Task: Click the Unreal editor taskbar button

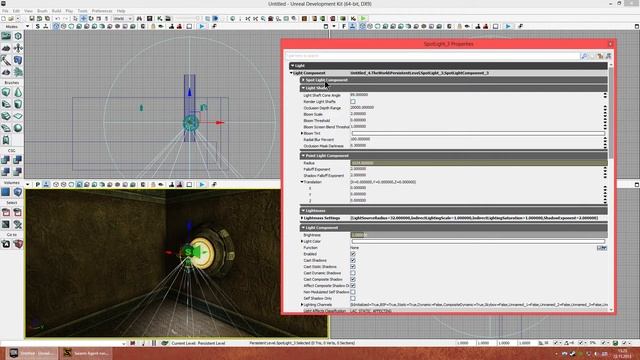Action: [x=32, y=353]
